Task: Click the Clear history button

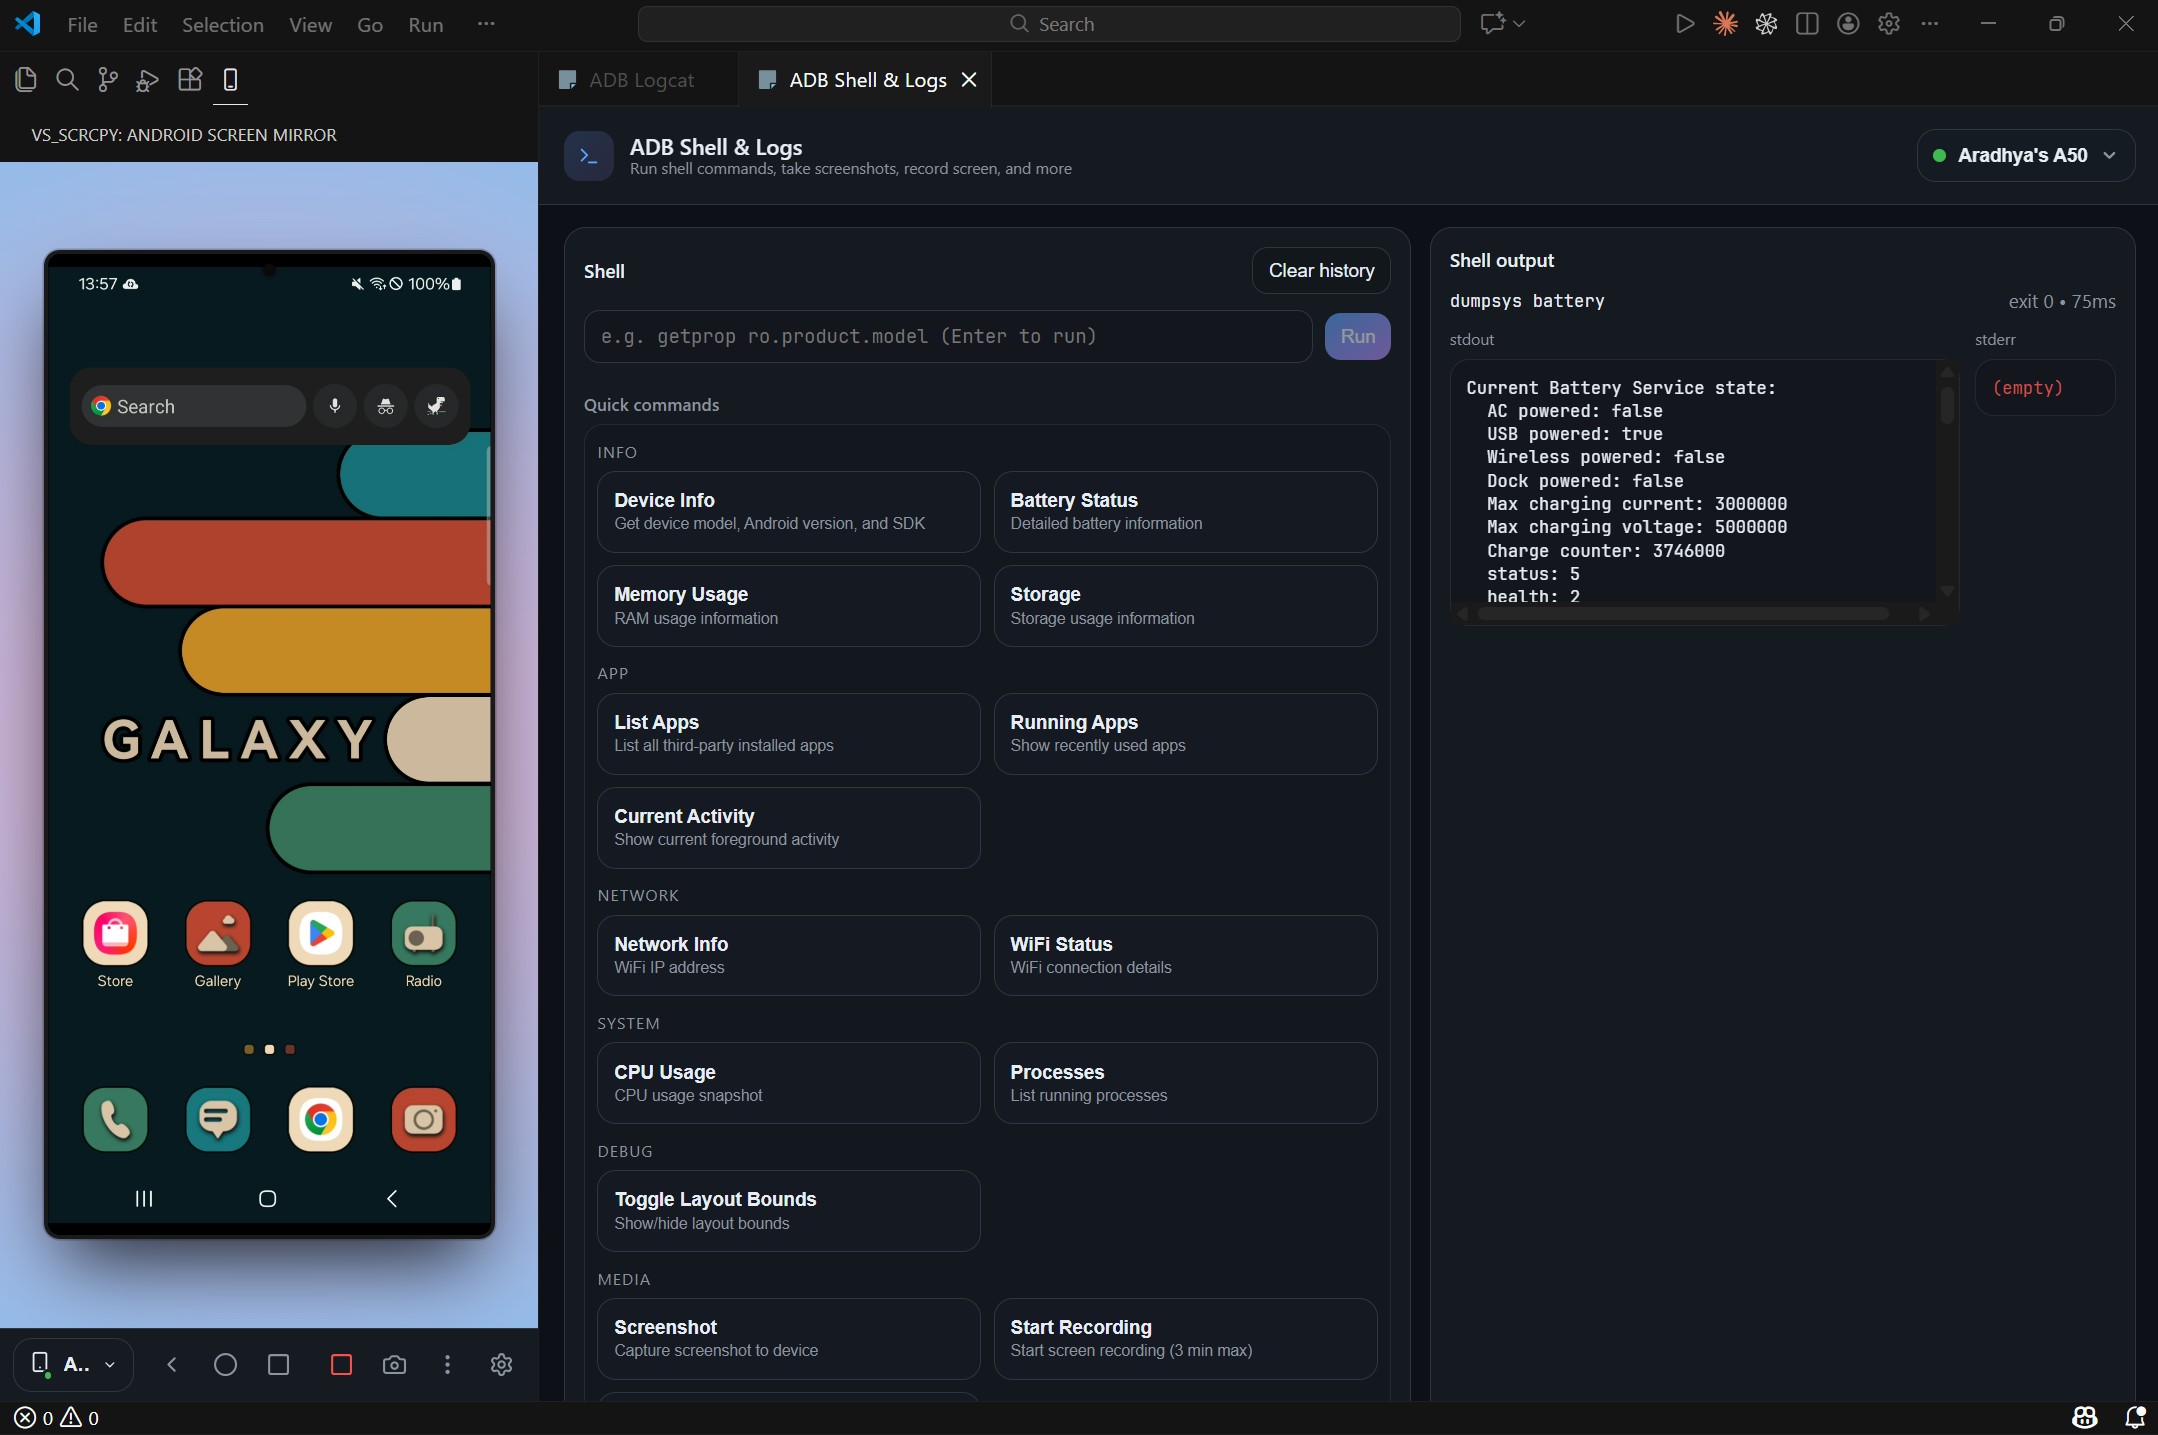Action: pos(1320,270)
